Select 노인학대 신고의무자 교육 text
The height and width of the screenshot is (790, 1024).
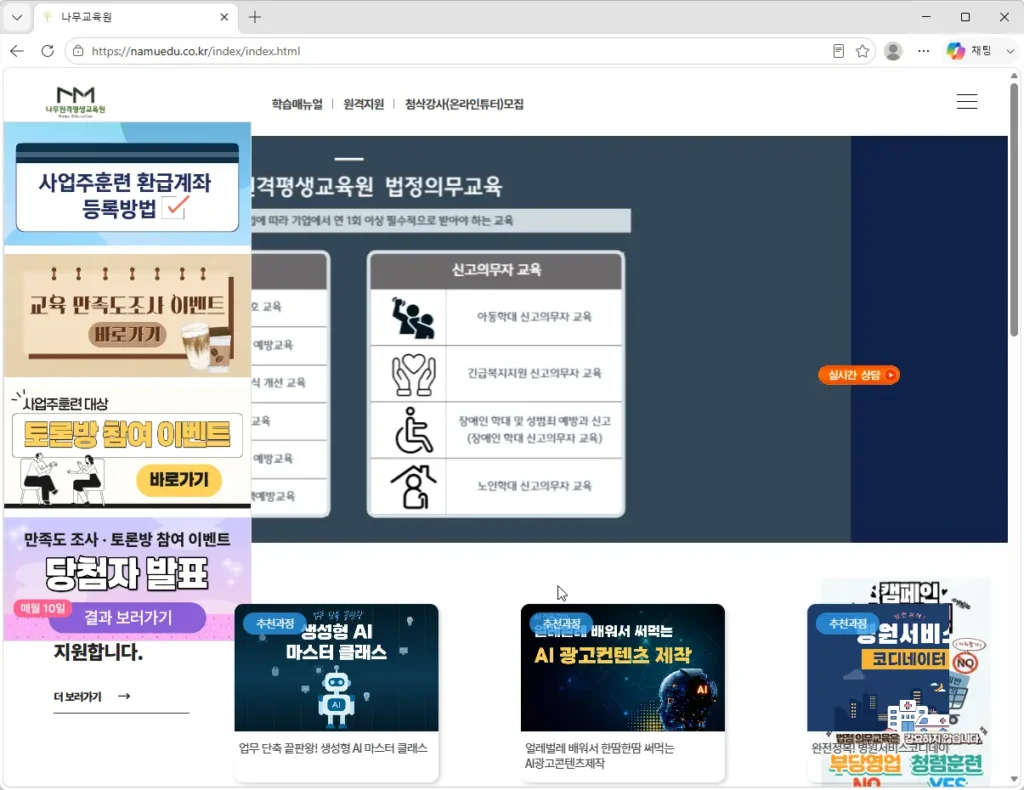click(x=534, y=486)
